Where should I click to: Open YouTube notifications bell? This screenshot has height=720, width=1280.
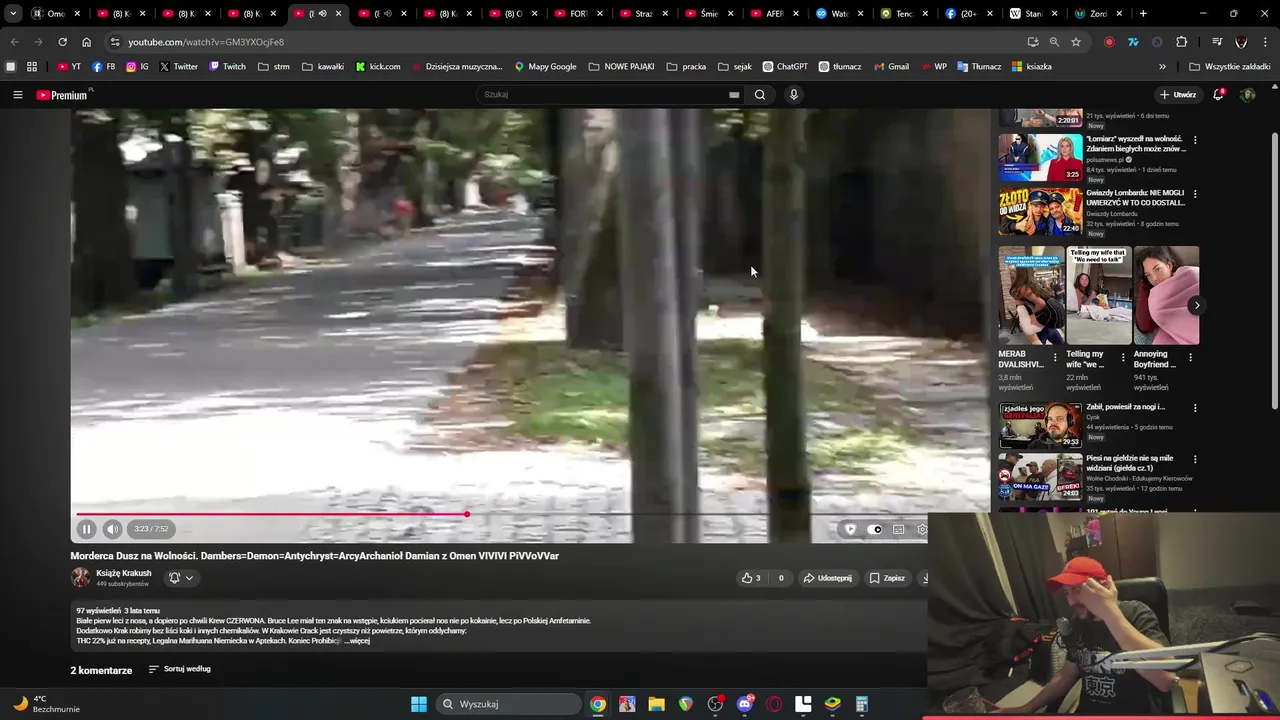click(1218, 94)
